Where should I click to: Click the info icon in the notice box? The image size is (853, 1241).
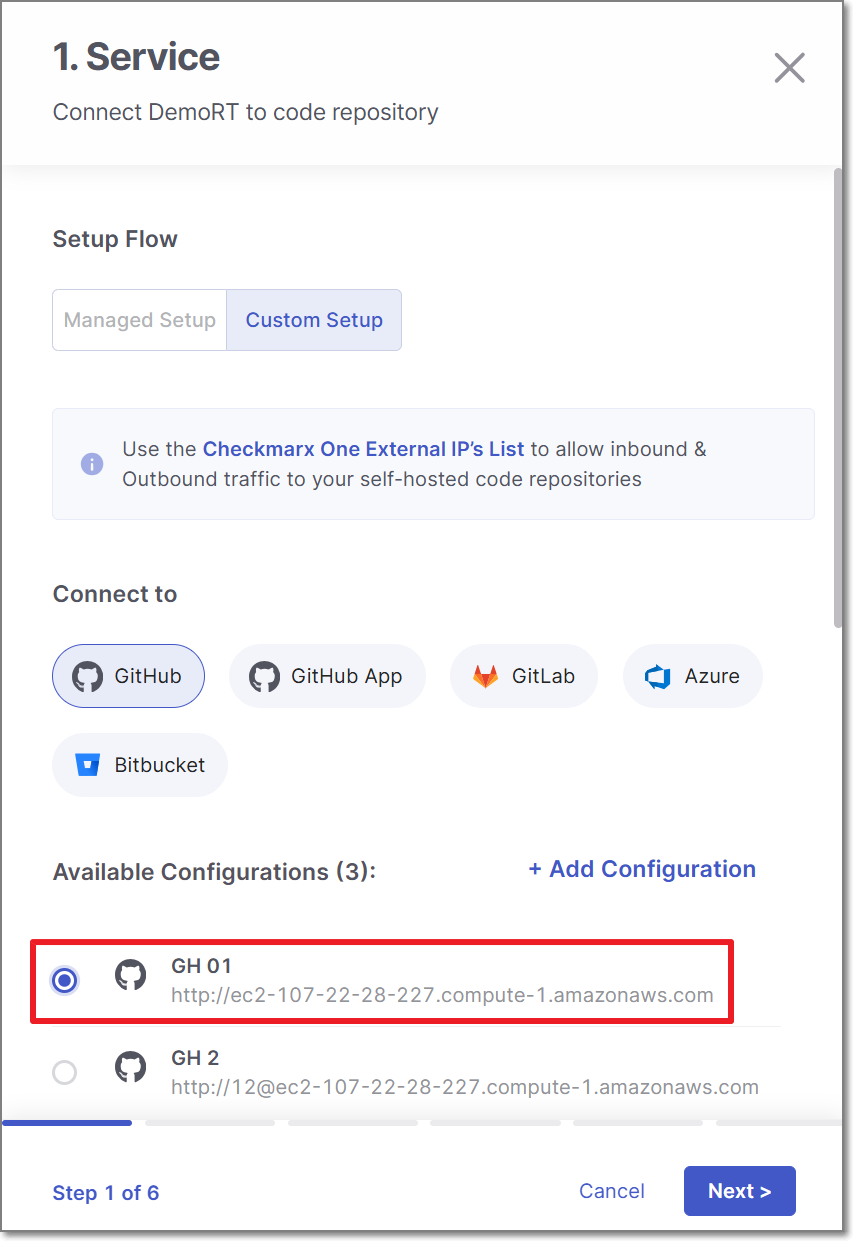point(92,464)
